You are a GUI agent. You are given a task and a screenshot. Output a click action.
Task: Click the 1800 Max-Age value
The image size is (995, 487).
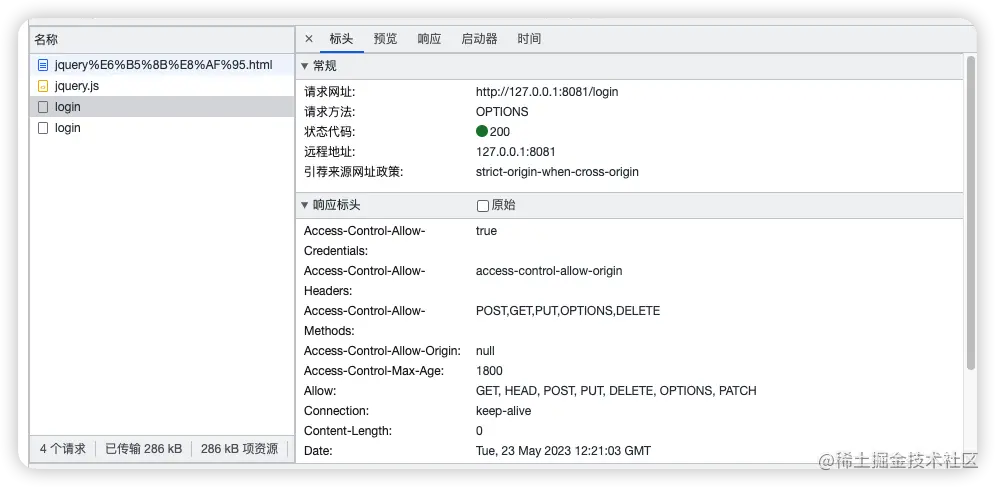pos(489,371)
